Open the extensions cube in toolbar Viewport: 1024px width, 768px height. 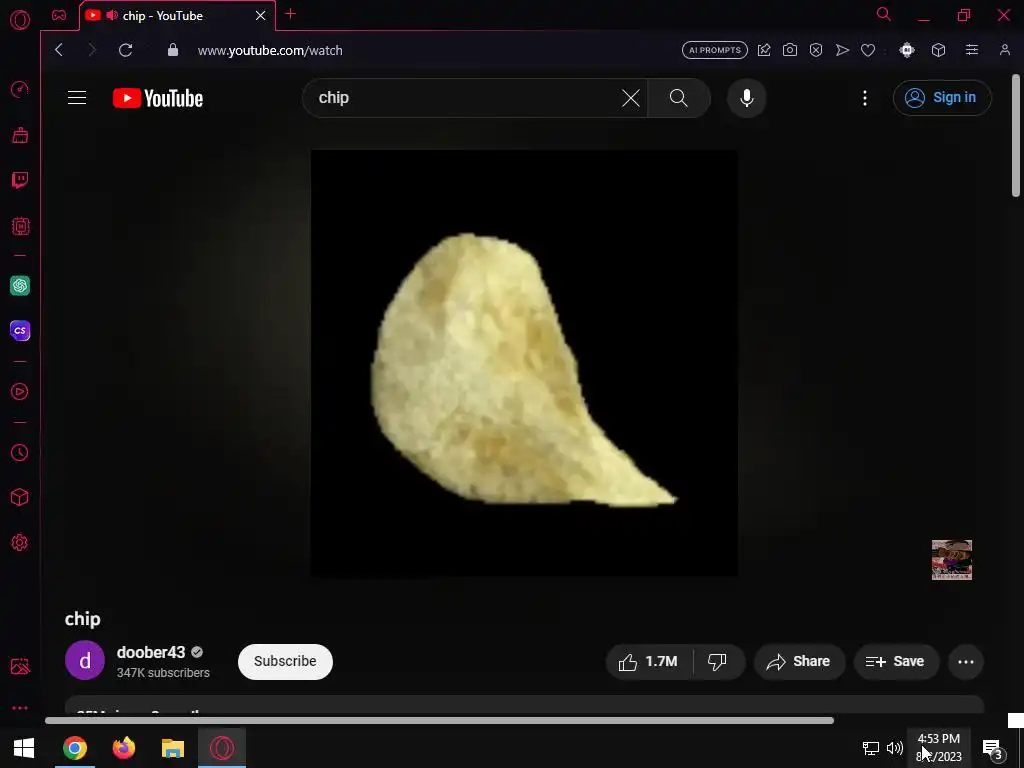938,50
